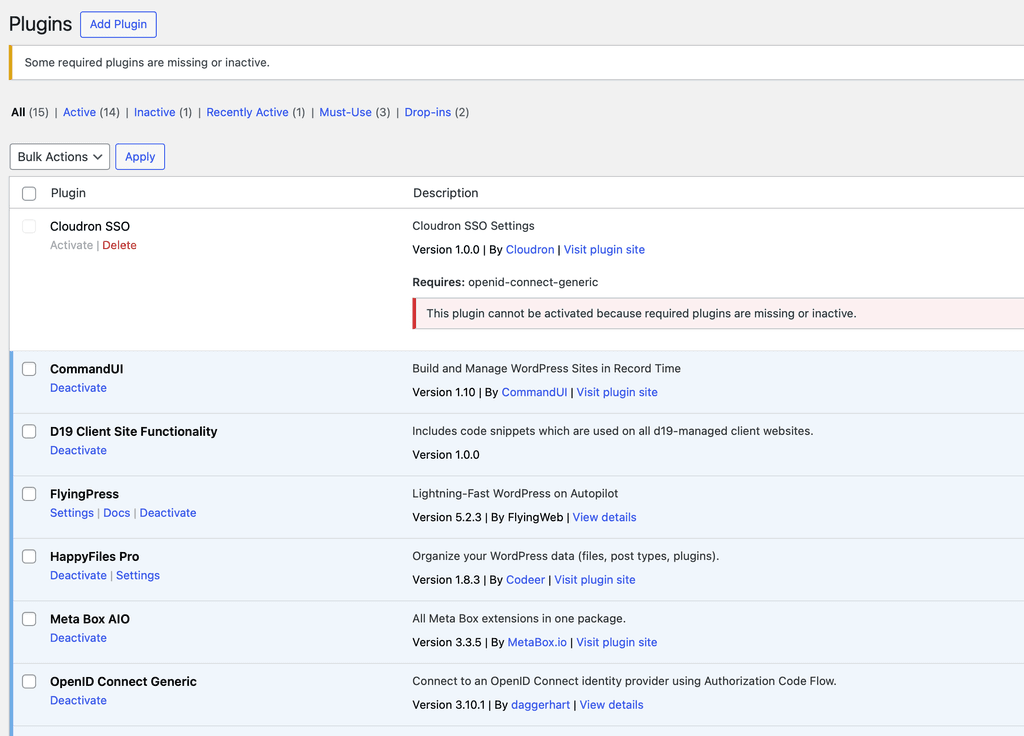Visit the MetaBox.io author link
The image size is (1024, 736).
tap(537, 642)
